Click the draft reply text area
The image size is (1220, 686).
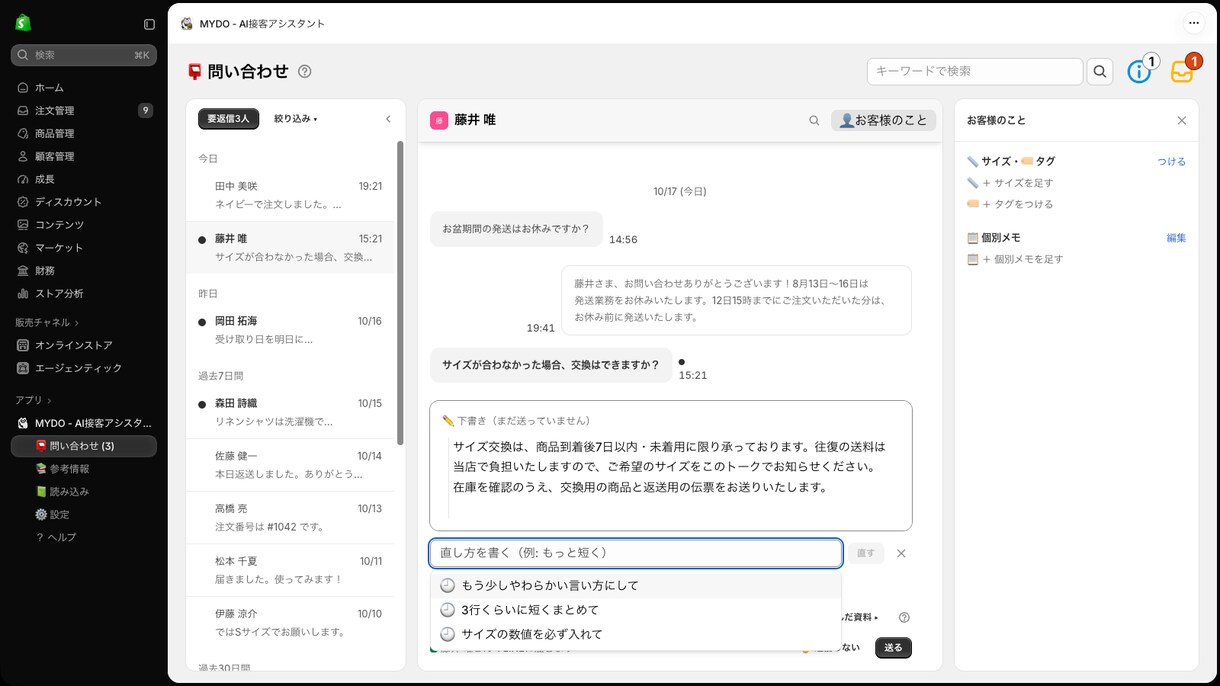[x=671, y=466]
